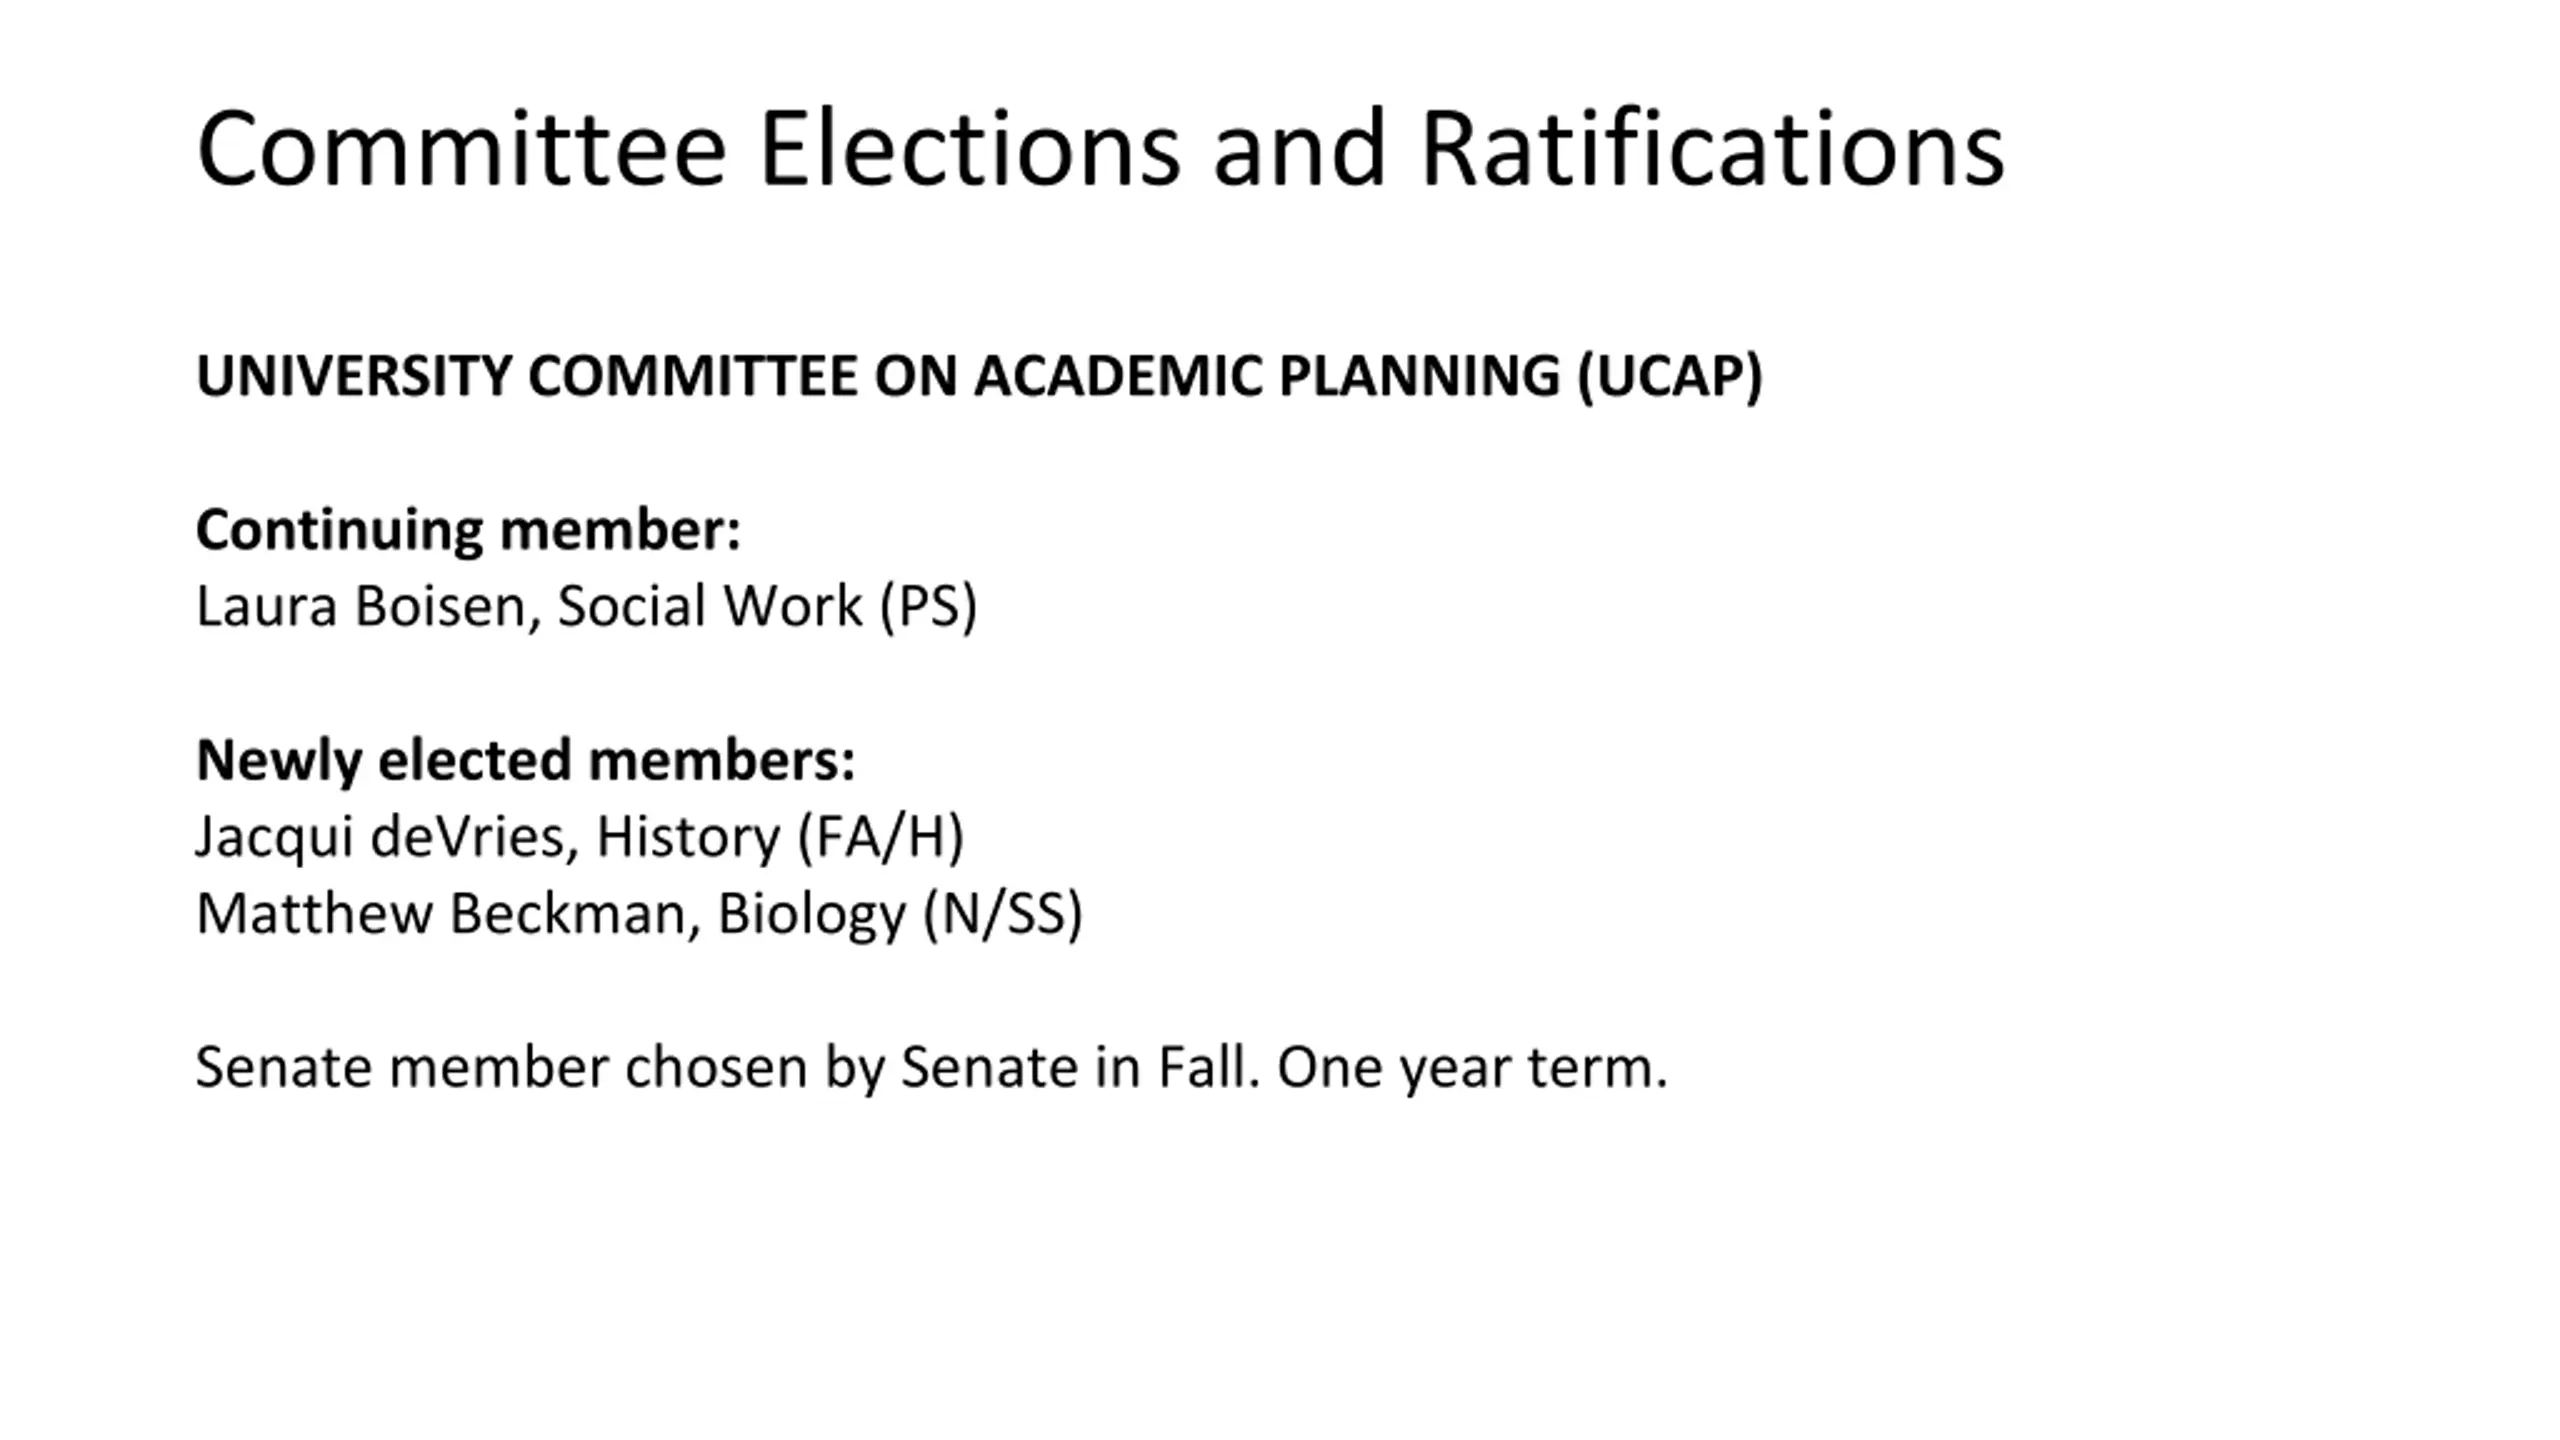
Task: Click the word Committee in the title
Action: (x=461, y=148)
